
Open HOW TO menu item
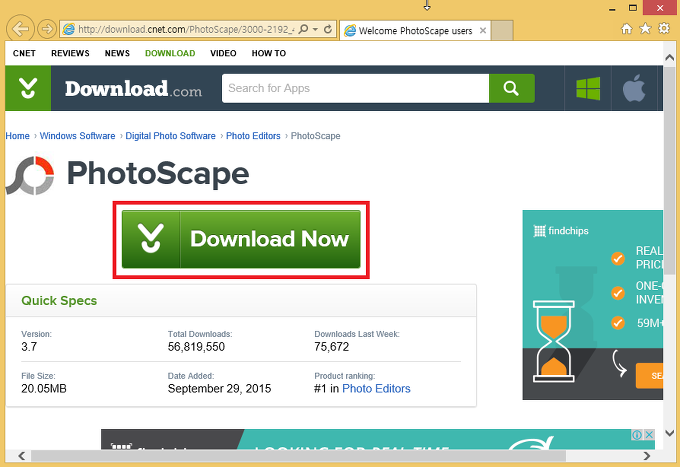269,53
